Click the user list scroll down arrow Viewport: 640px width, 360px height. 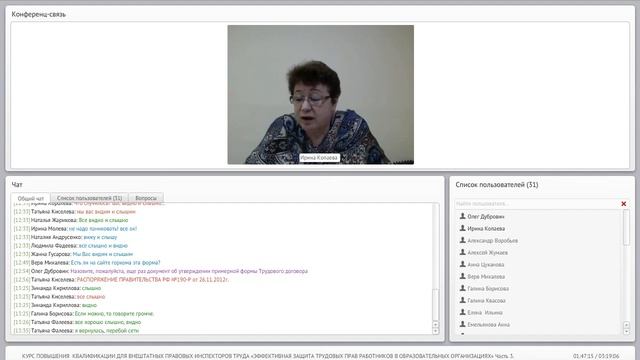[x=627, y=331]
